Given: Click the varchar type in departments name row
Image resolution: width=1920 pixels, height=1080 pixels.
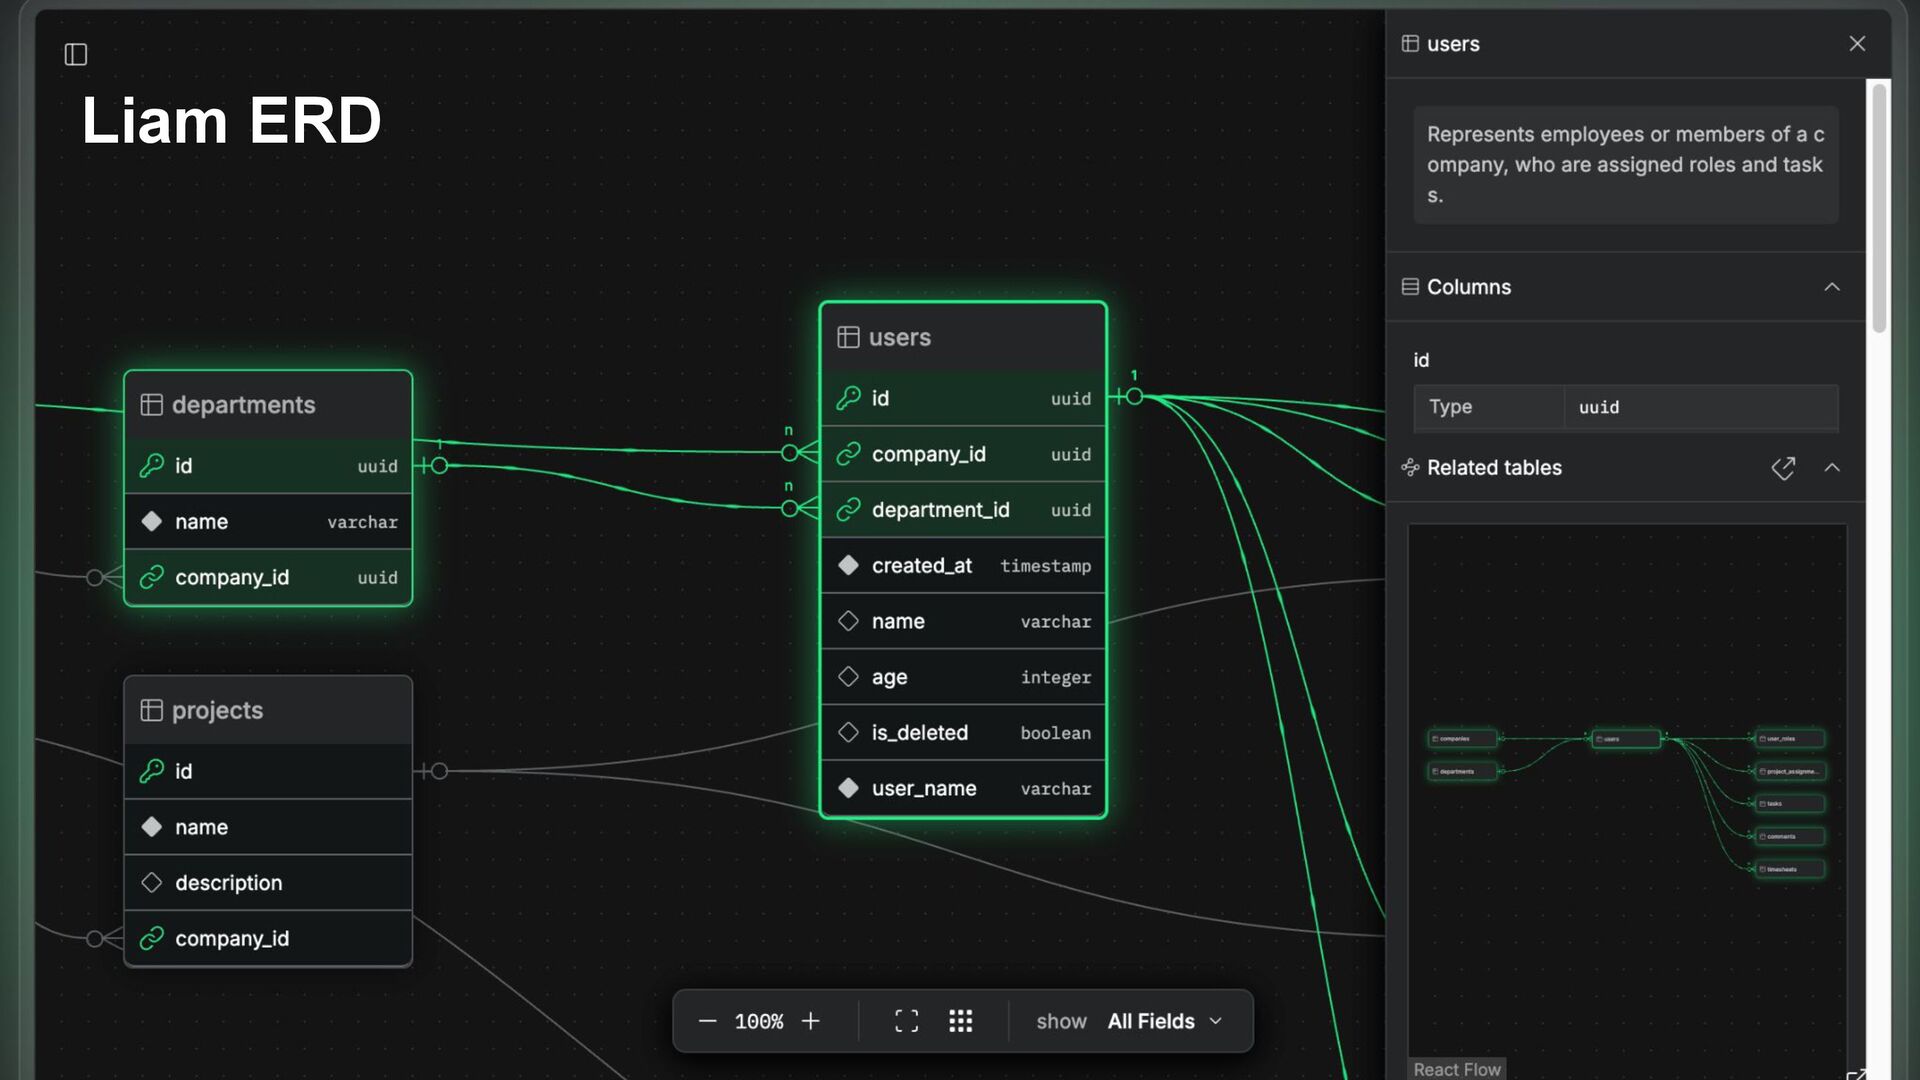Looking at the screenshot, I should (x=362, y=522).
